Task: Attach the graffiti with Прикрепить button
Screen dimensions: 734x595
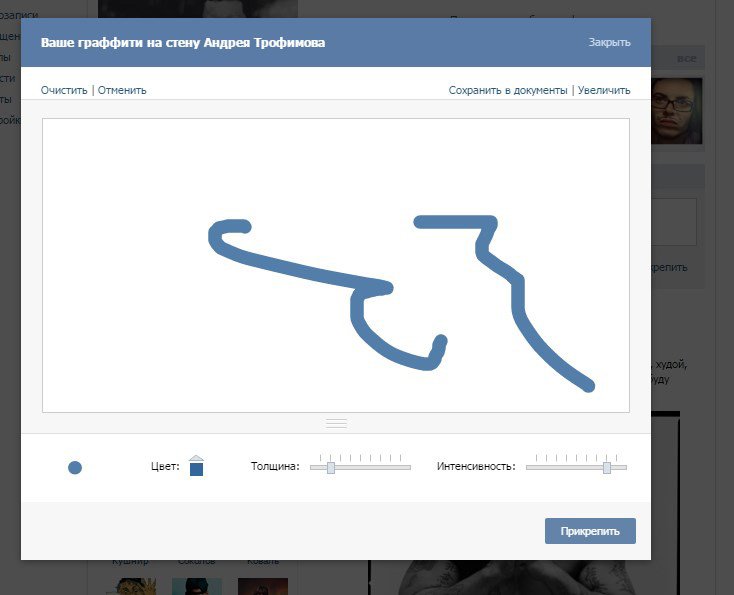Action: click(x=590, y=531)
